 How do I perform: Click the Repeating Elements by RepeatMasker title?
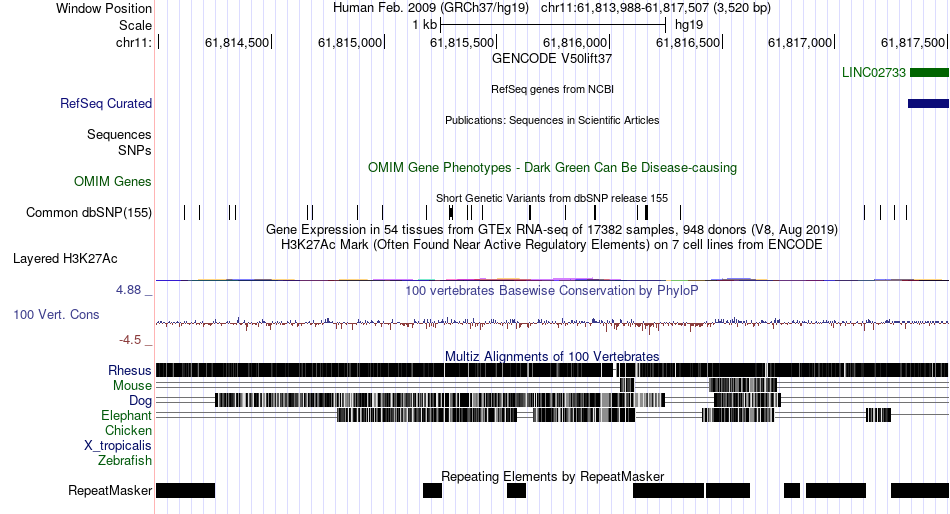click(552, 477)
